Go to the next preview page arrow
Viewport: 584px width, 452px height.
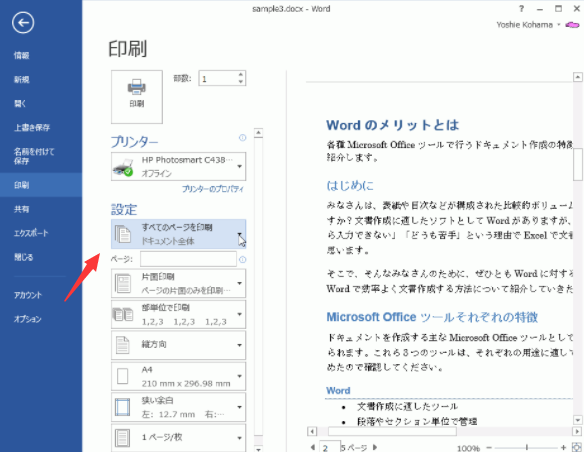pos(375,447)
